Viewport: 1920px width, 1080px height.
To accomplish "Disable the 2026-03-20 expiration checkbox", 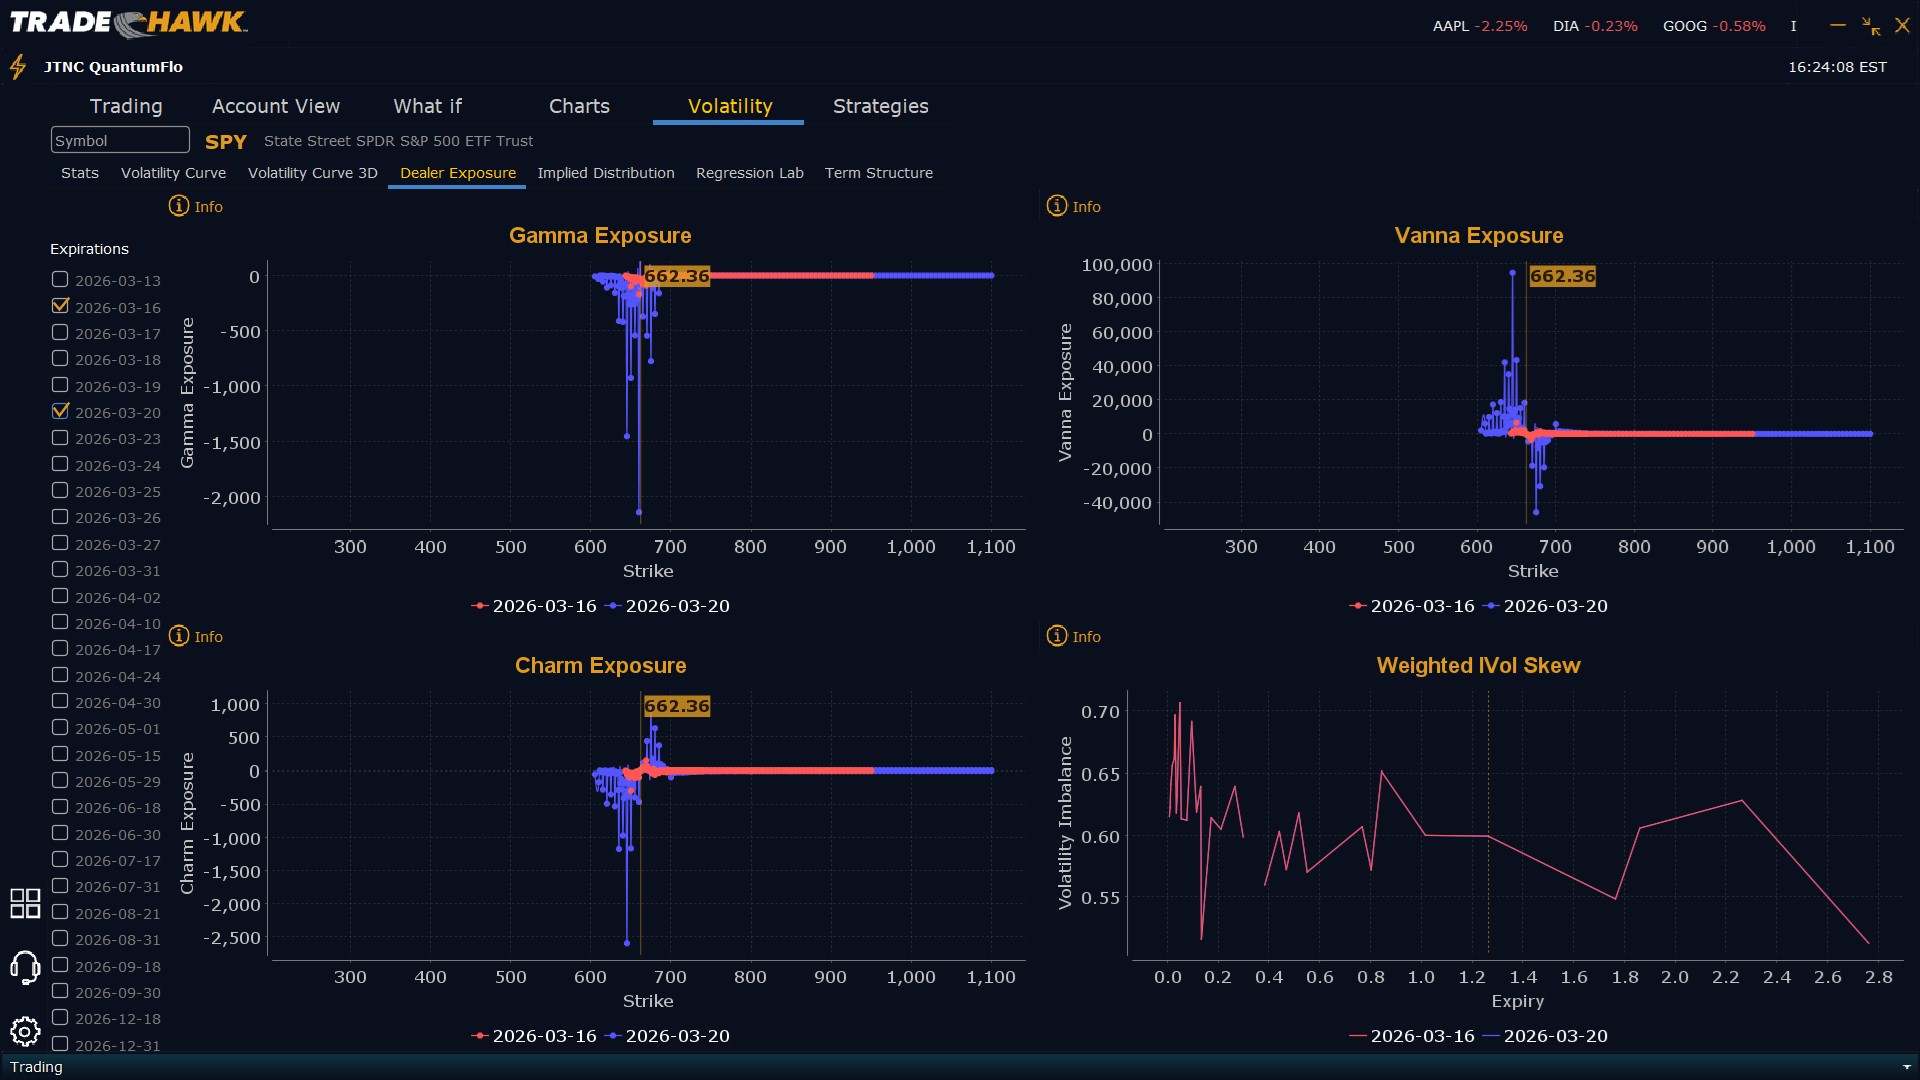I will [61, 411].
